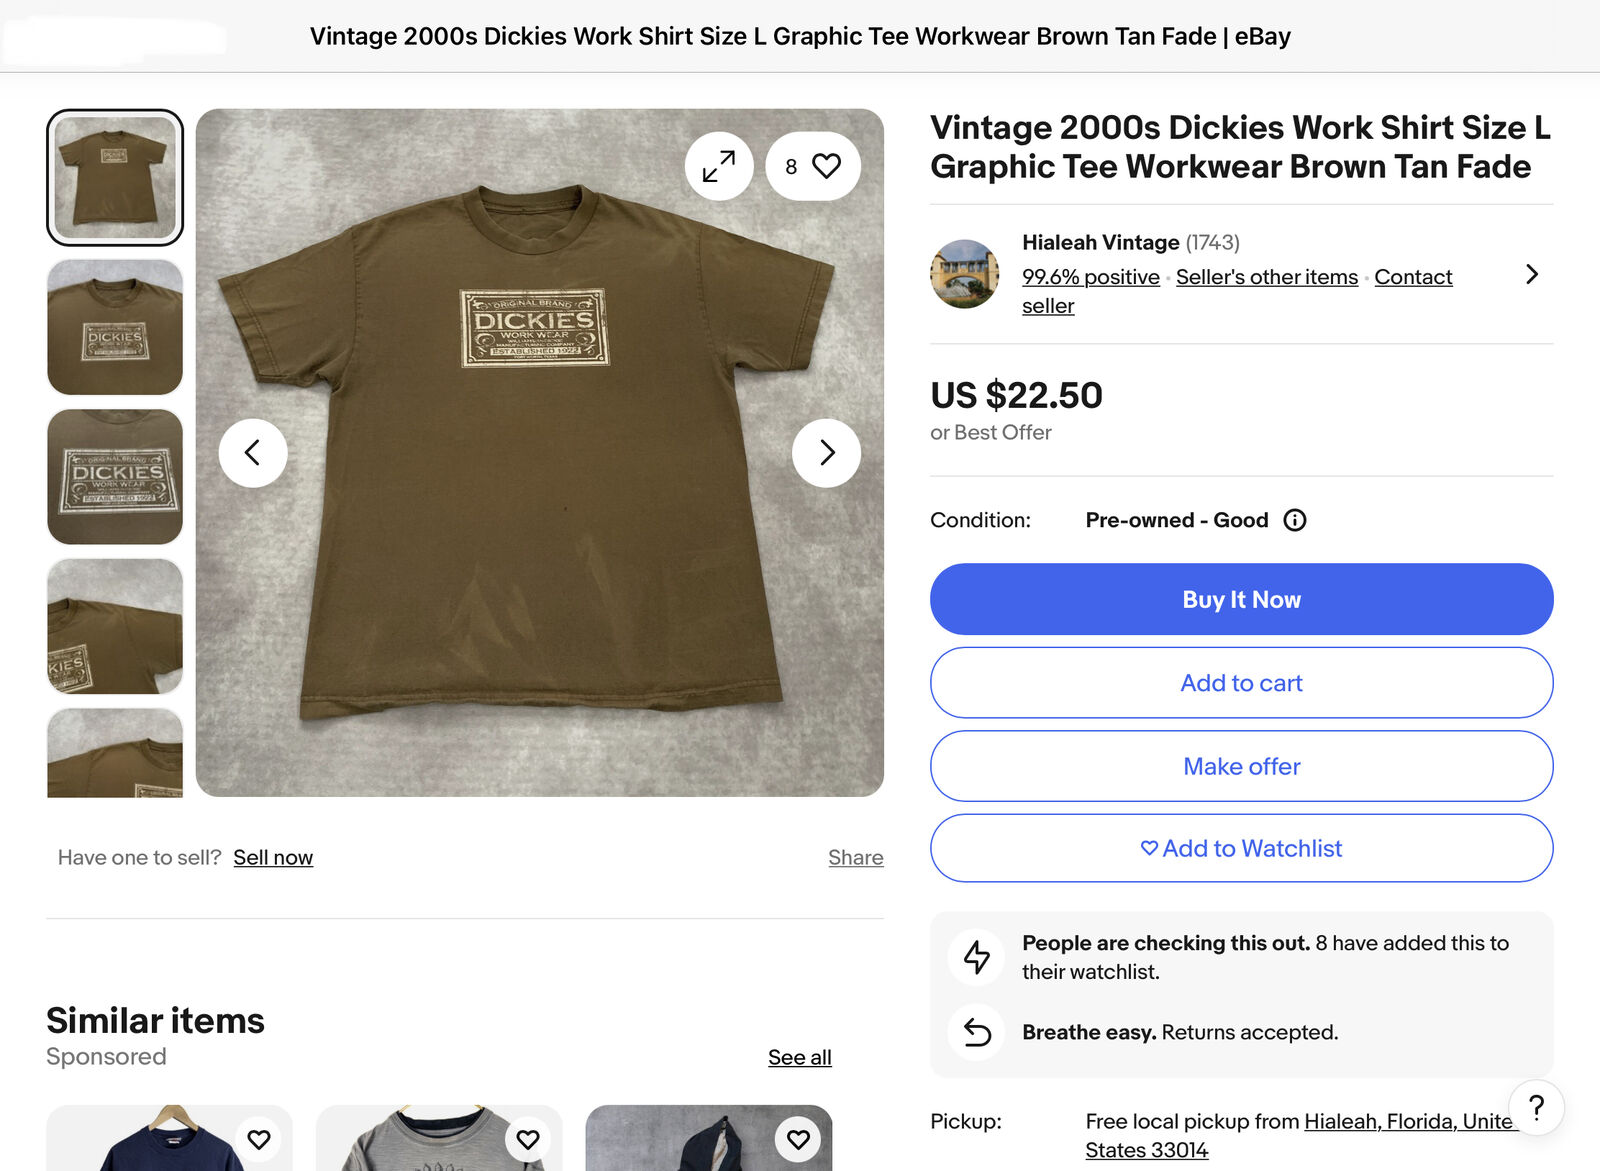Favorite the third similar item
This screenshot has width=1600, height=1171.
(798, 1139)
